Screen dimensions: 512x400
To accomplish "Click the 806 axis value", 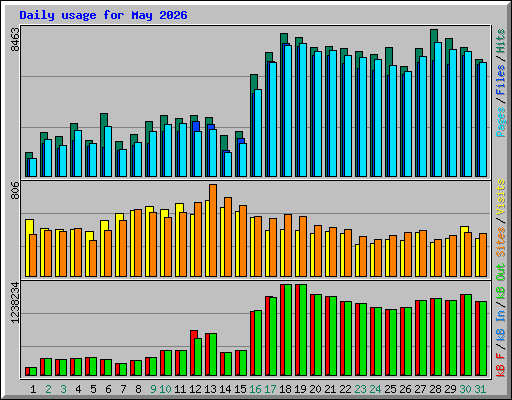I will (15, 191).
